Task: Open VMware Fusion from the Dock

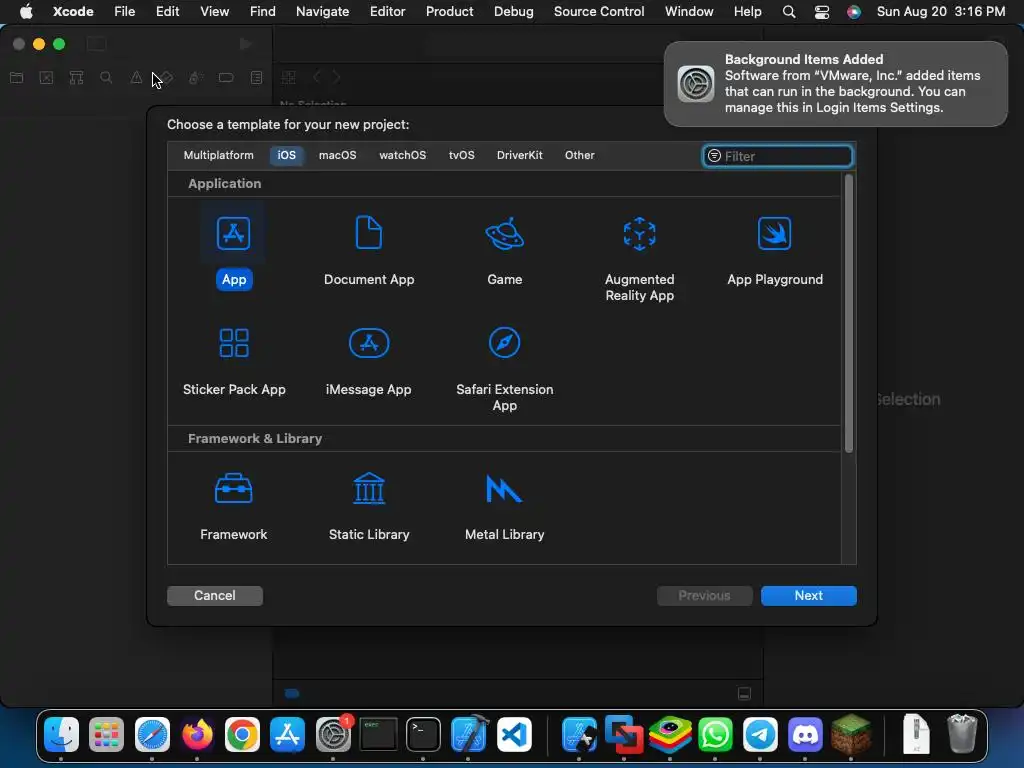Action: click(x=624, y=735)
